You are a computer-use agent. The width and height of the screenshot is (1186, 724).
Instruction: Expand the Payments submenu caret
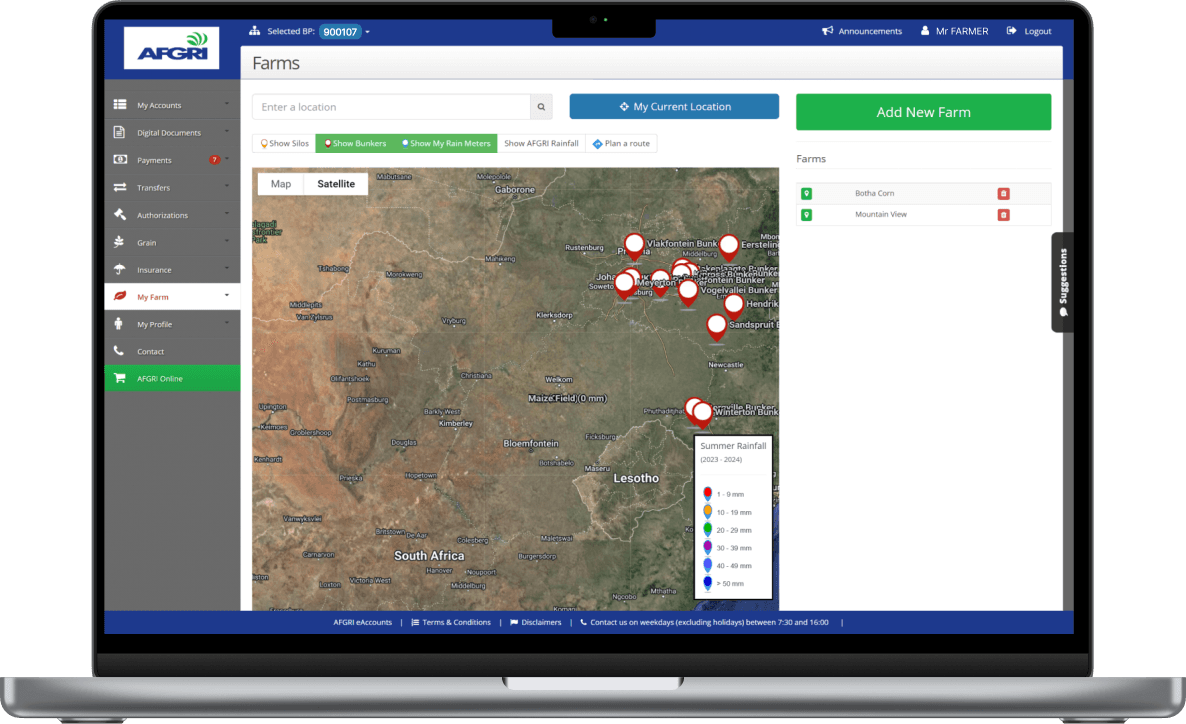pyautogui.click(x=227, y=159)
